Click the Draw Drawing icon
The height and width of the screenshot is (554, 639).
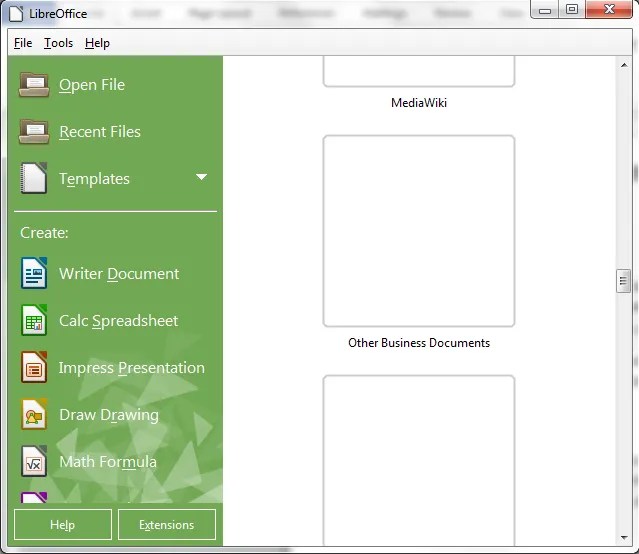click(34, 414)
